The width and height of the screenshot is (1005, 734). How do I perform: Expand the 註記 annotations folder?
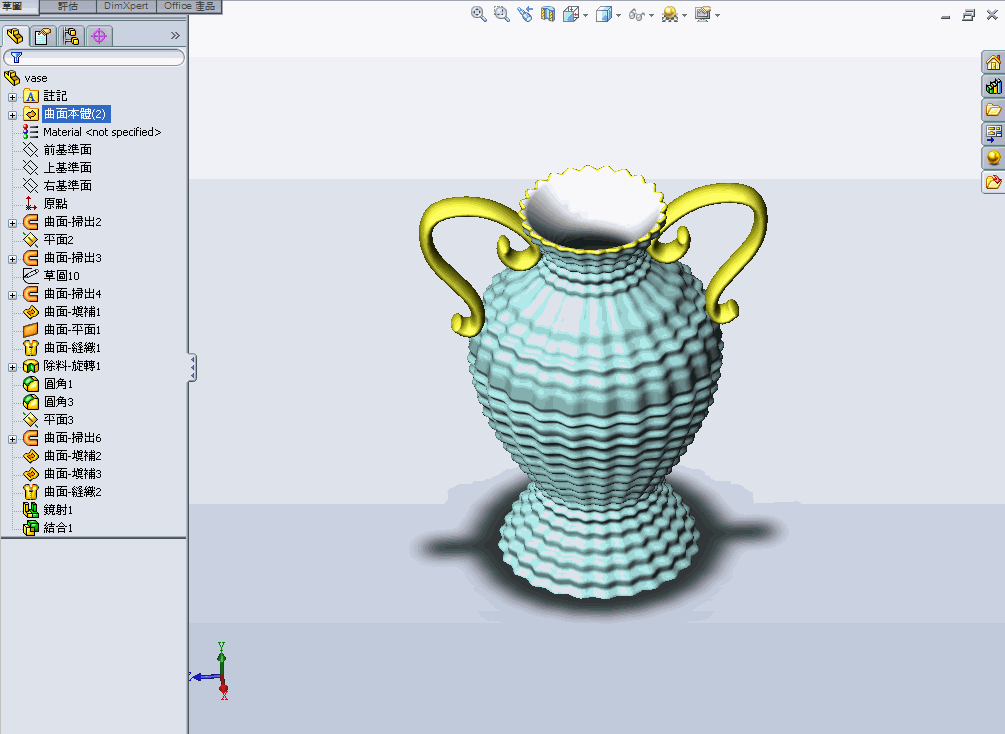(12, 95)
